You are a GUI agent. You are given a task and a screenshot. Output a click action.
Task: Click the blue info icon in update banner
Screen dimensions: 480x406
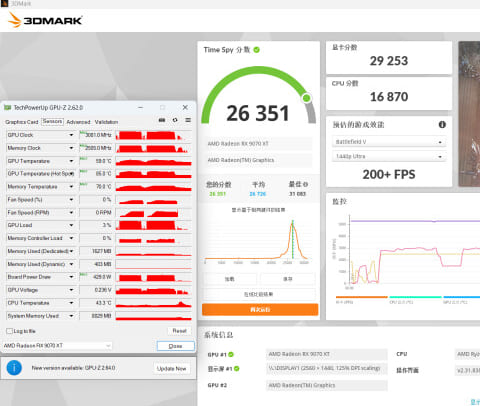point(14,368)
